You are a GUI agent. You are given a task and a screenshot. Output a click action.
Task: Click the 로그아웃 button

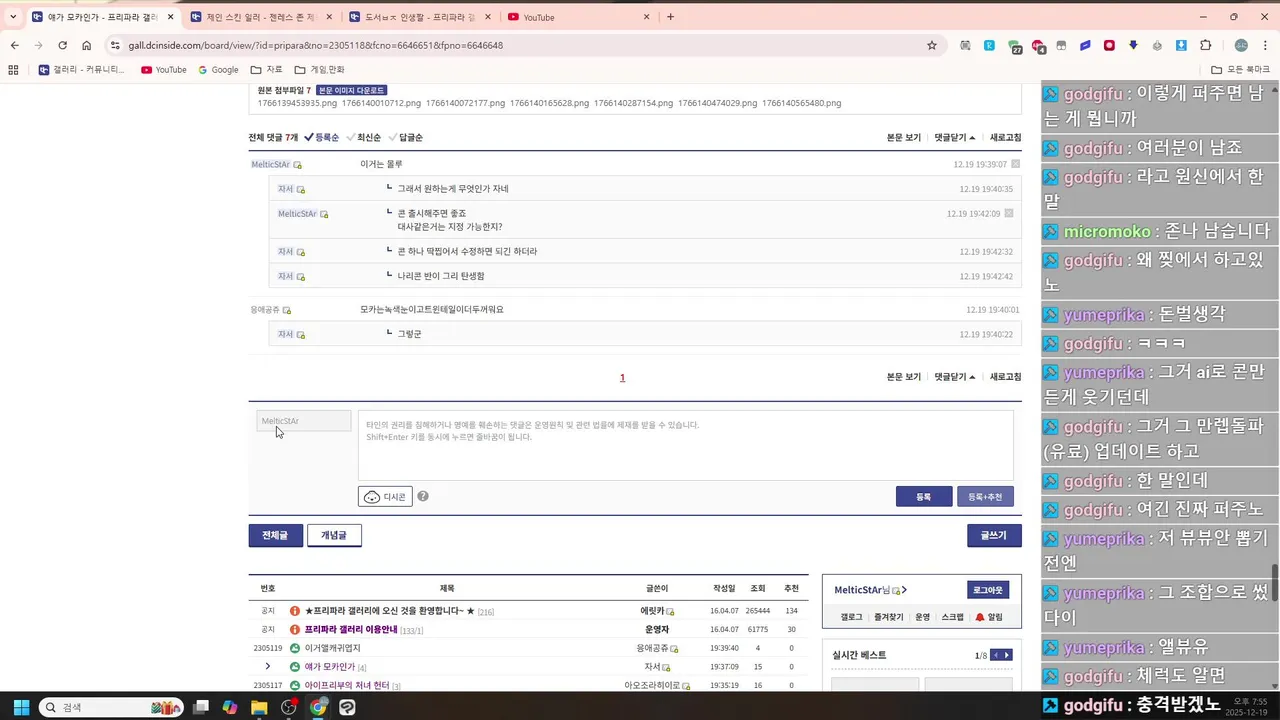click(988, 590)
